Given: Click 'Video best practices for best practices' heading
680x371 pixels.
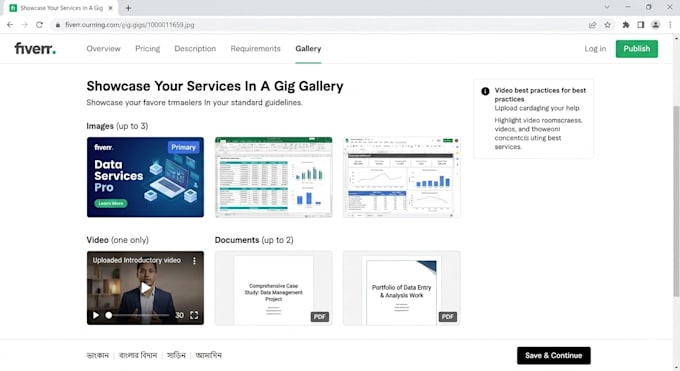Looking at the screenshot, I should pyautogui.click(x=540, y=95).
